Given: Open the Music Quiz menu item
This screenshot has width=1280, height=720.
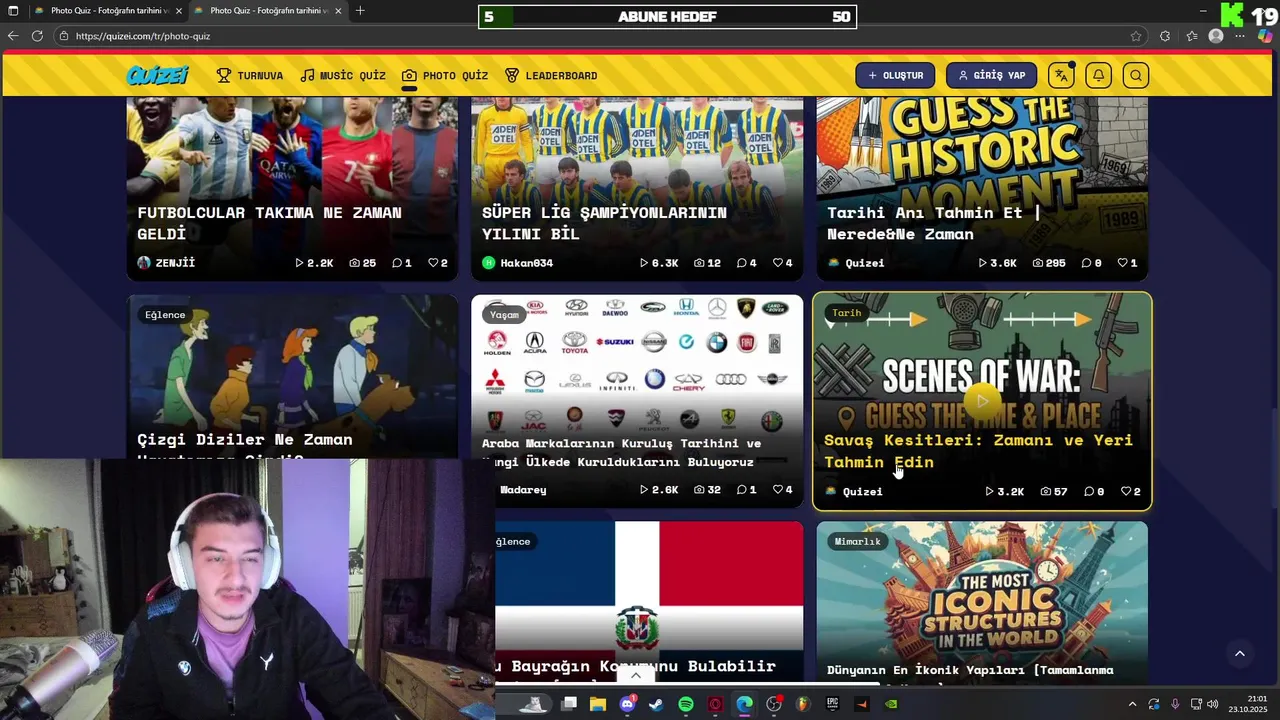Looking at the screenshot, I should point(343,76).
